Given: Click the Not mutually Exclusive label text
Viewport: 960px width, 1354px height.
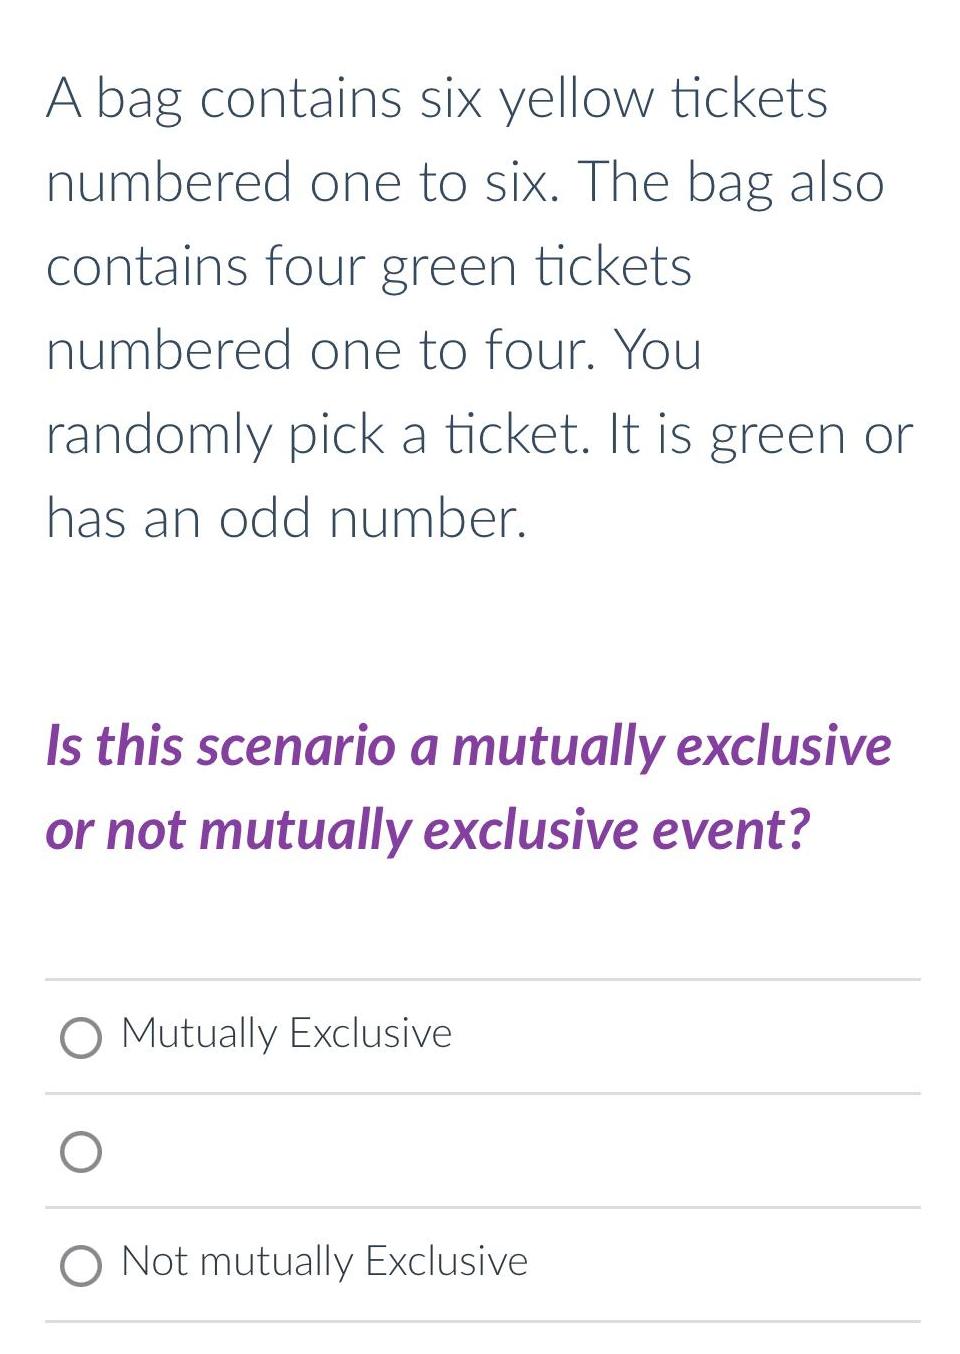Looking at the screenshot, I should coord(323,1262).
